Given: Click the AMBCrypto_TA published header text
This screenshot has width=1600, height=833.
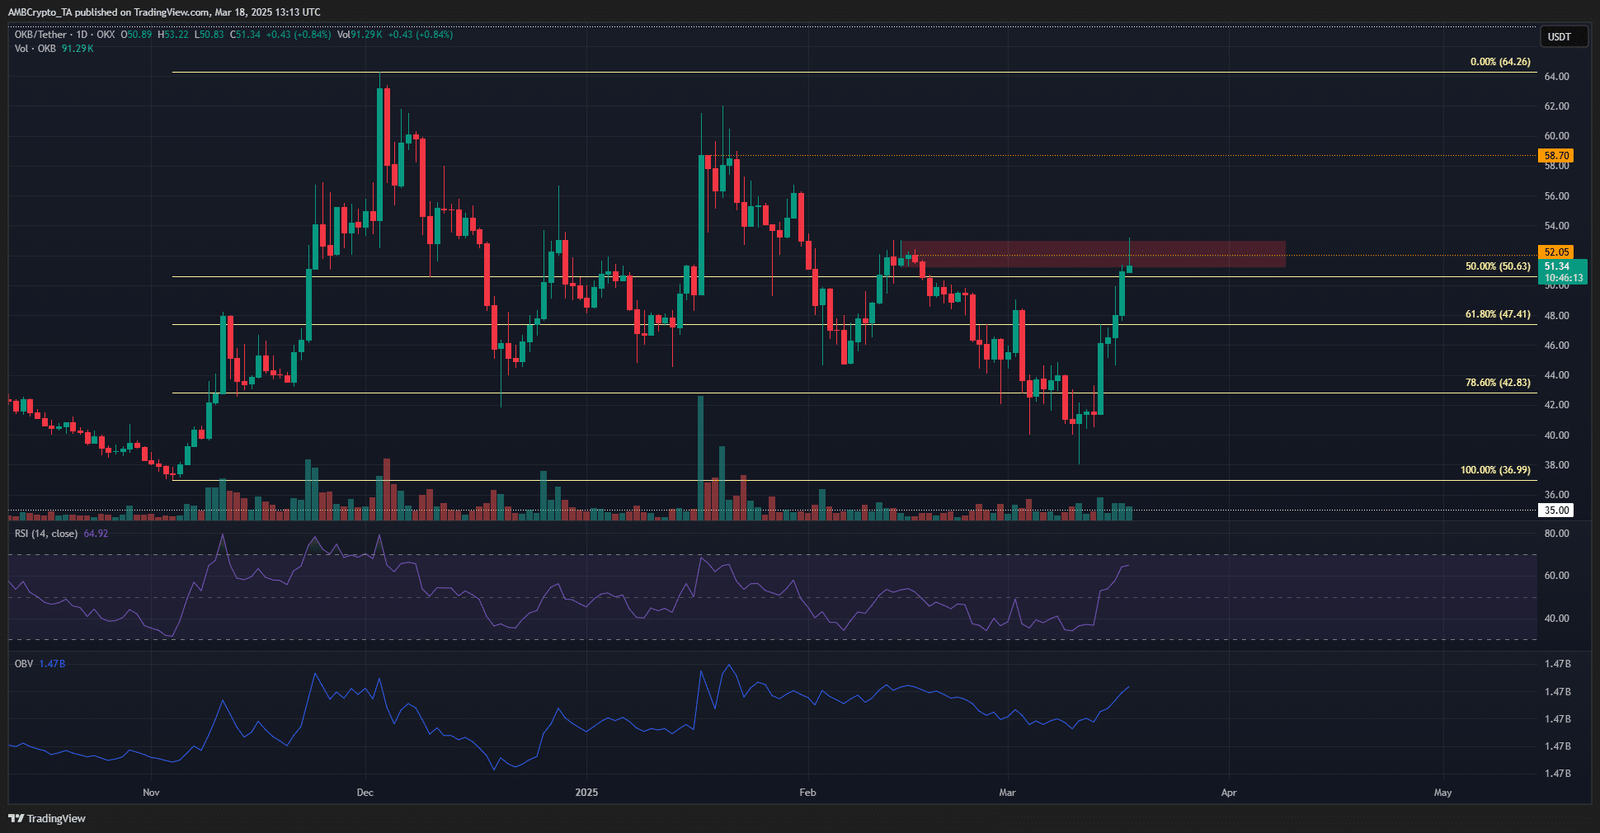Looking at the screenshot, I should pyautogui.click(x=165, y=12).
